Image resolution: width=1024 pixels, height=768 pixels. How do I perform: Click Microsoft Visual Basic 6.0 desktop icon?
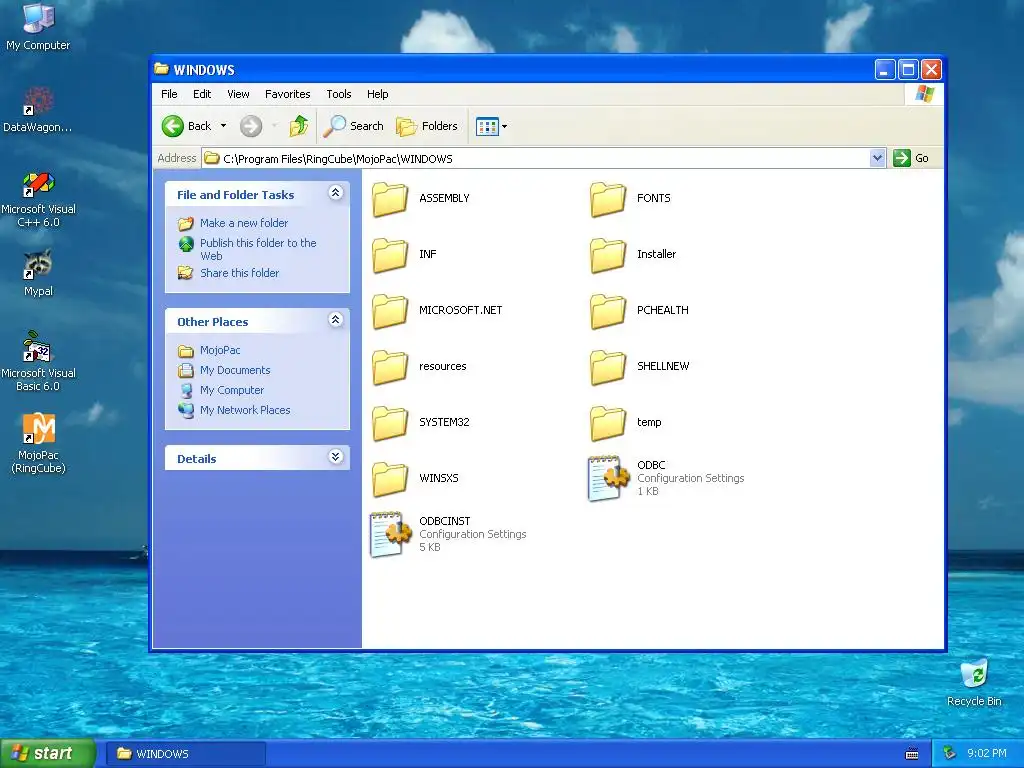click(x=38, y=347)
